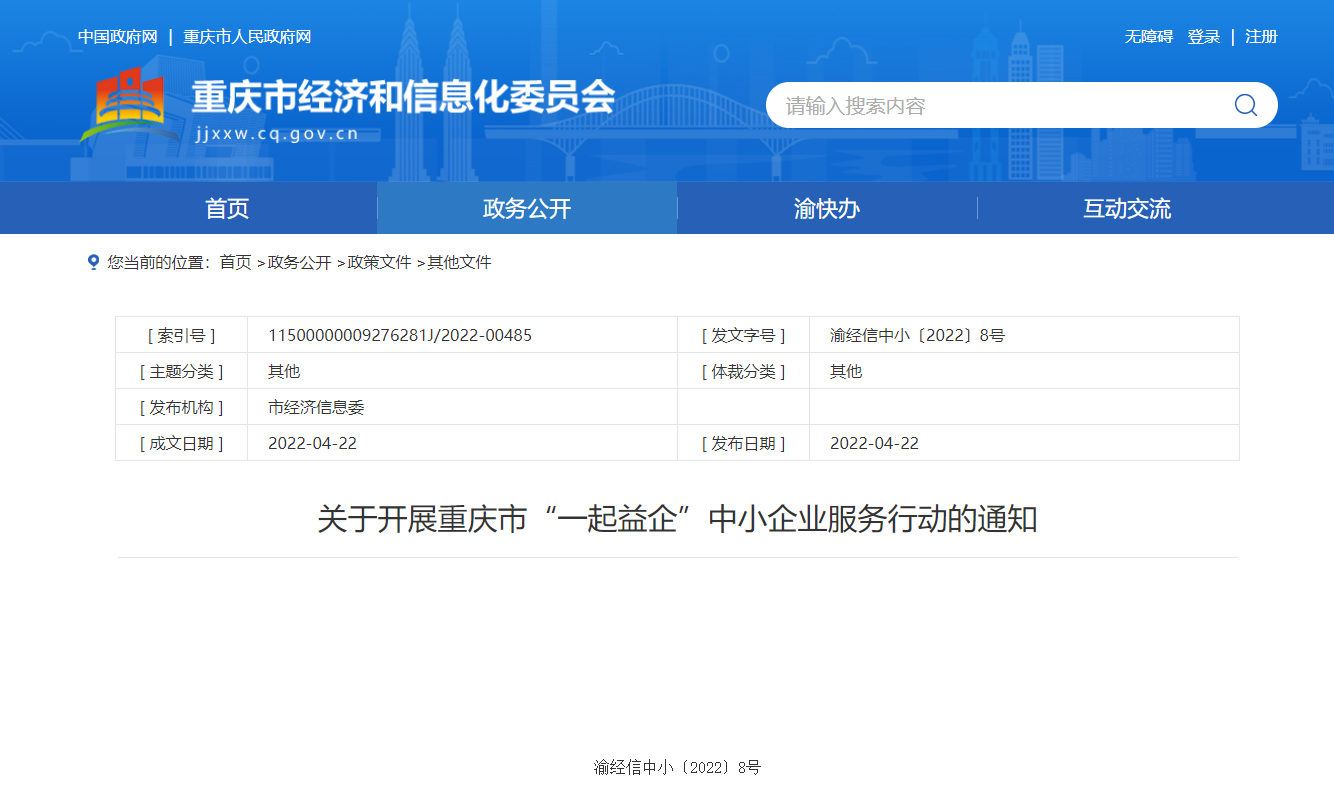Image resolution: width=1334 pixels, height=805 pixels.
Task: Click the 登录 login link
Action: click(1204, 37)
